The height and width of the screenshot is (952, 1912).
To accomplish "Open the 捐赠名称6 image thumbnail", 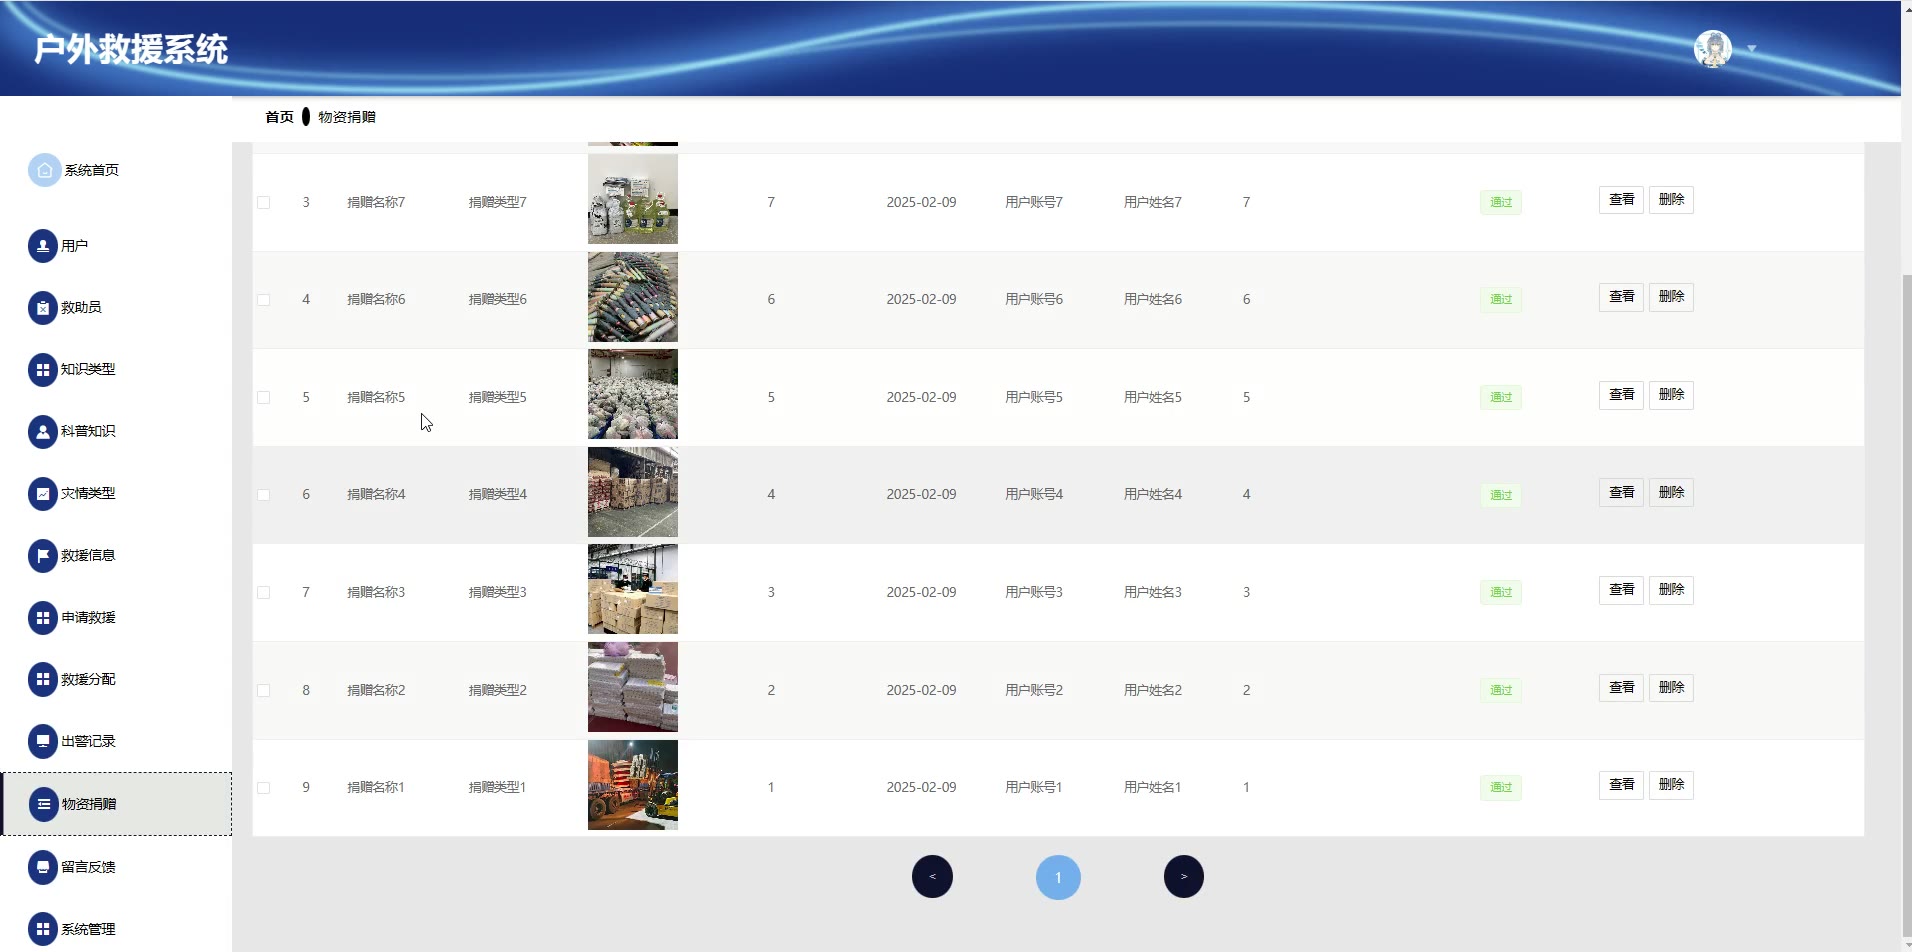I will (633, 297).
